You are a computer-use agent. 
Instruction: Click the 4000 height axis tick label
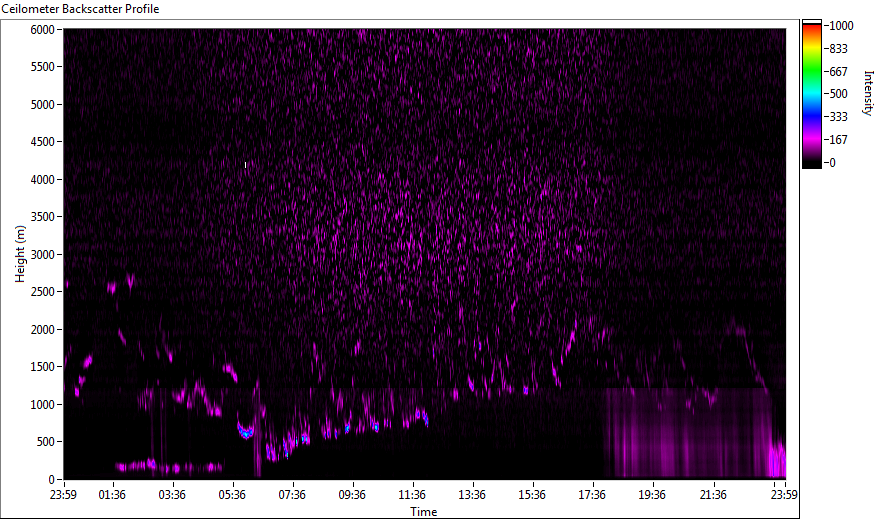(43, 180)
